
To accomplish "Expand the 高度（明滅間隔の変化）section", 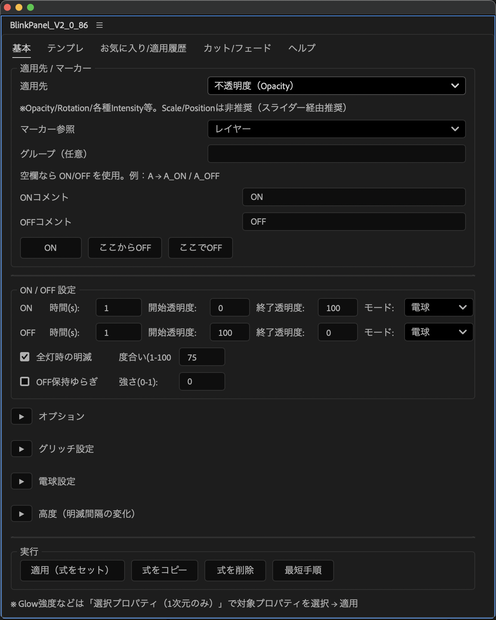I will 21,514.
